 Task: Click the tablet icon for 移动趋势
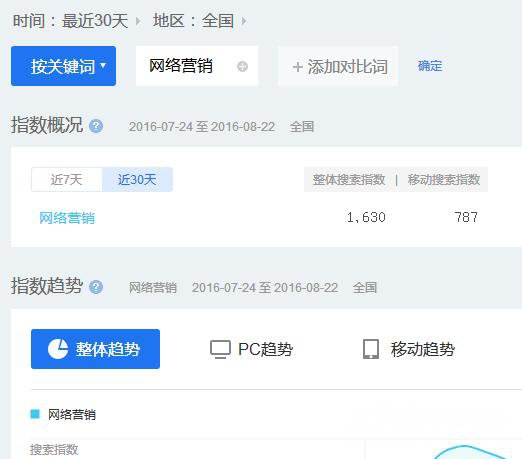(x=371, y=349)
